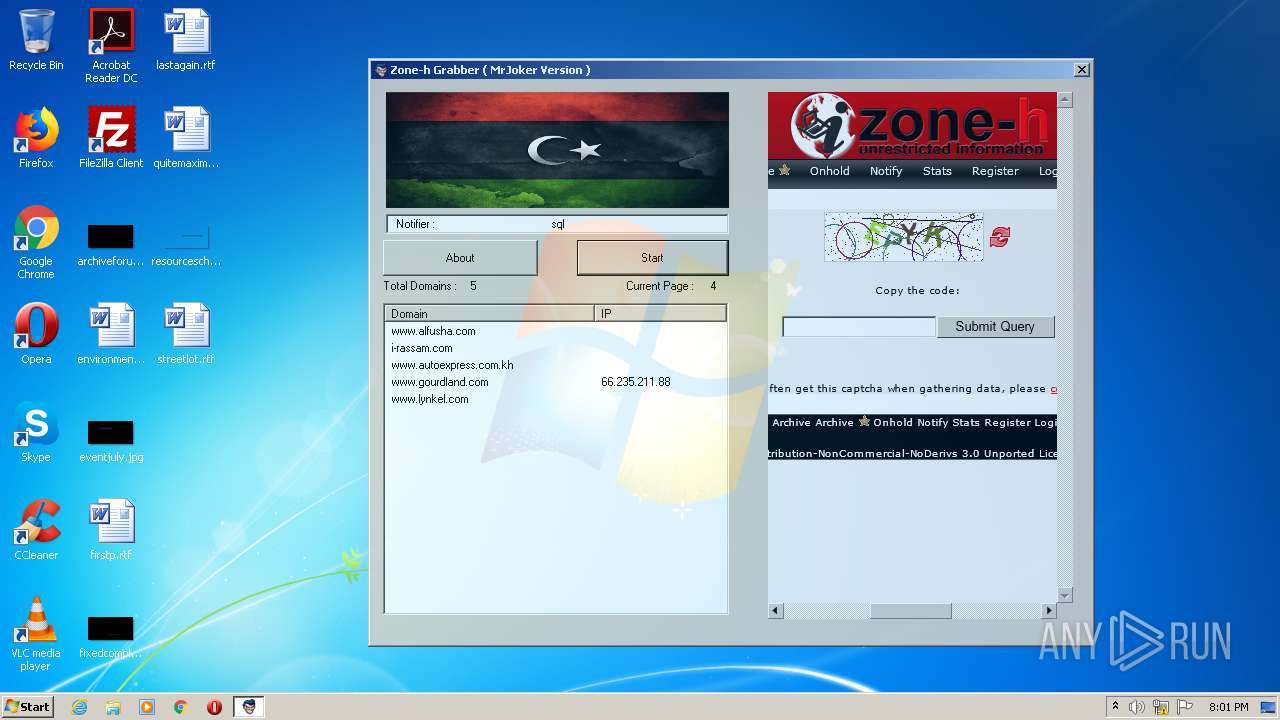1280x720 pixels.
Task: Open streetlot.rtf document
Action: pos(186,334)
